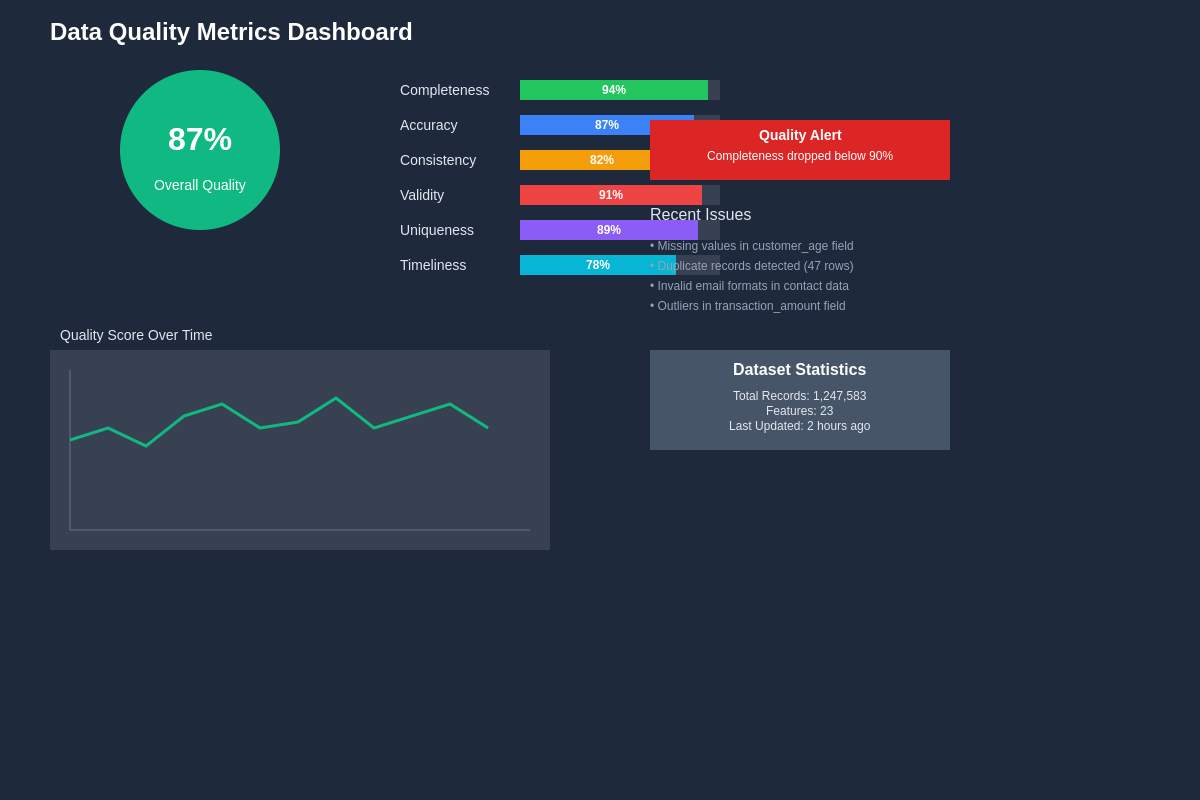Click the green 87% Overall Quality circle
The height and width of the screenshot is (800, 1200).
coord(200,150)
